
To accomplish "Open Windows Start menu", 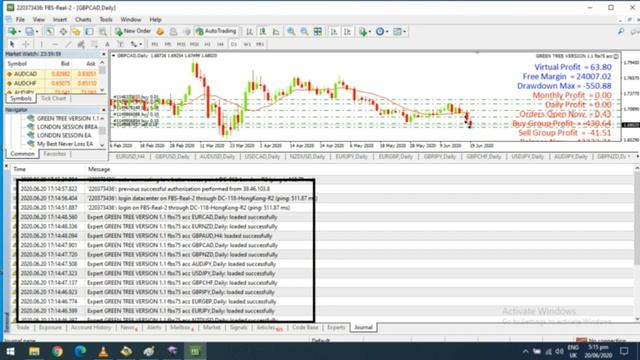I will click(x=11, y=351).
